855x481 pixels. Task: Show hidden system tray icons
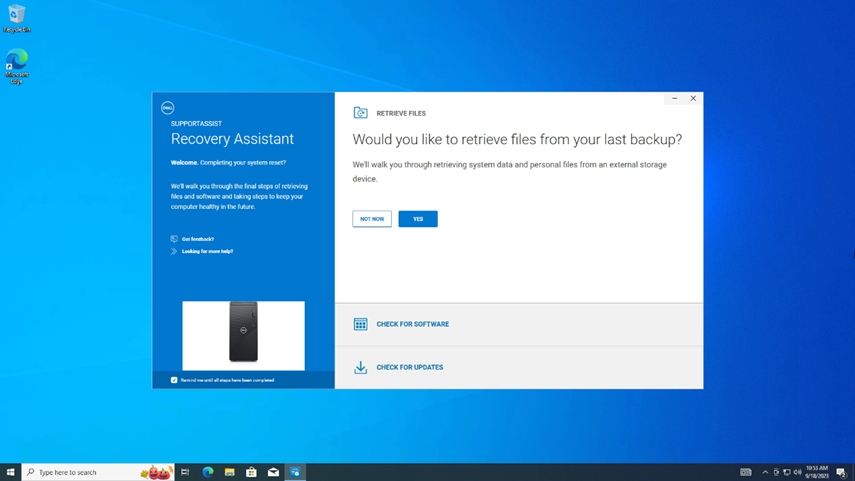coord(765,472)
